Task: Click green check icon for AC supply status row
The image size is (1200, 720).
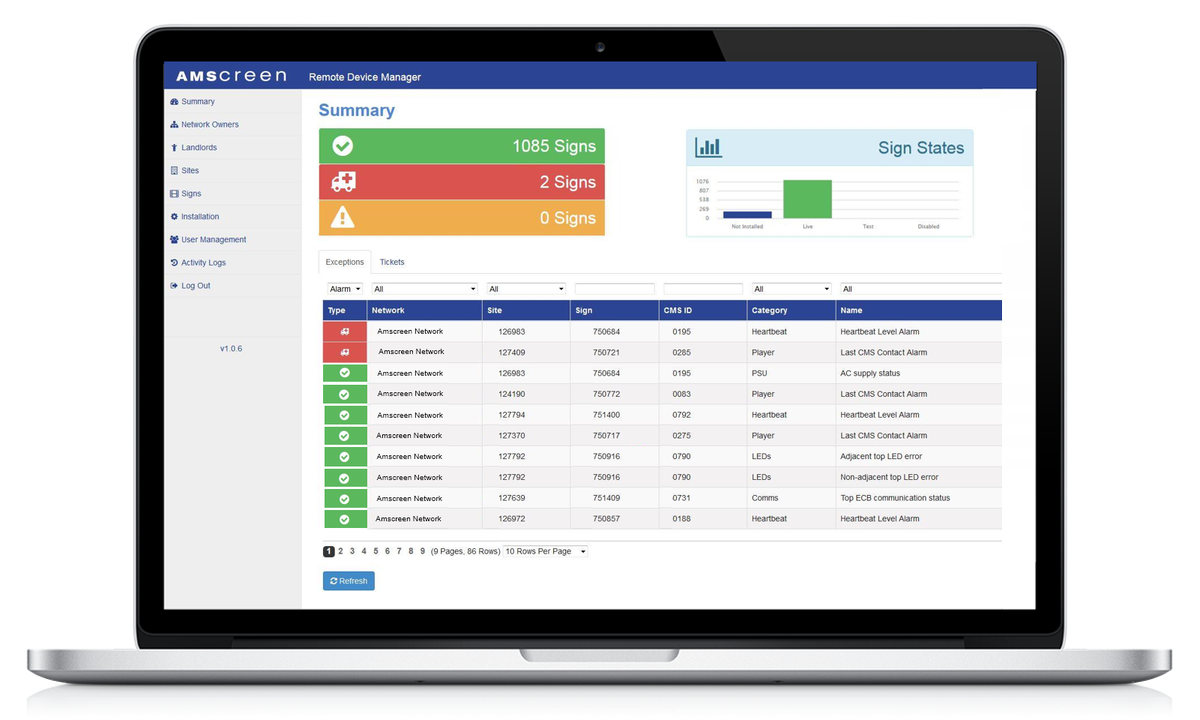Action: [345, 373]
